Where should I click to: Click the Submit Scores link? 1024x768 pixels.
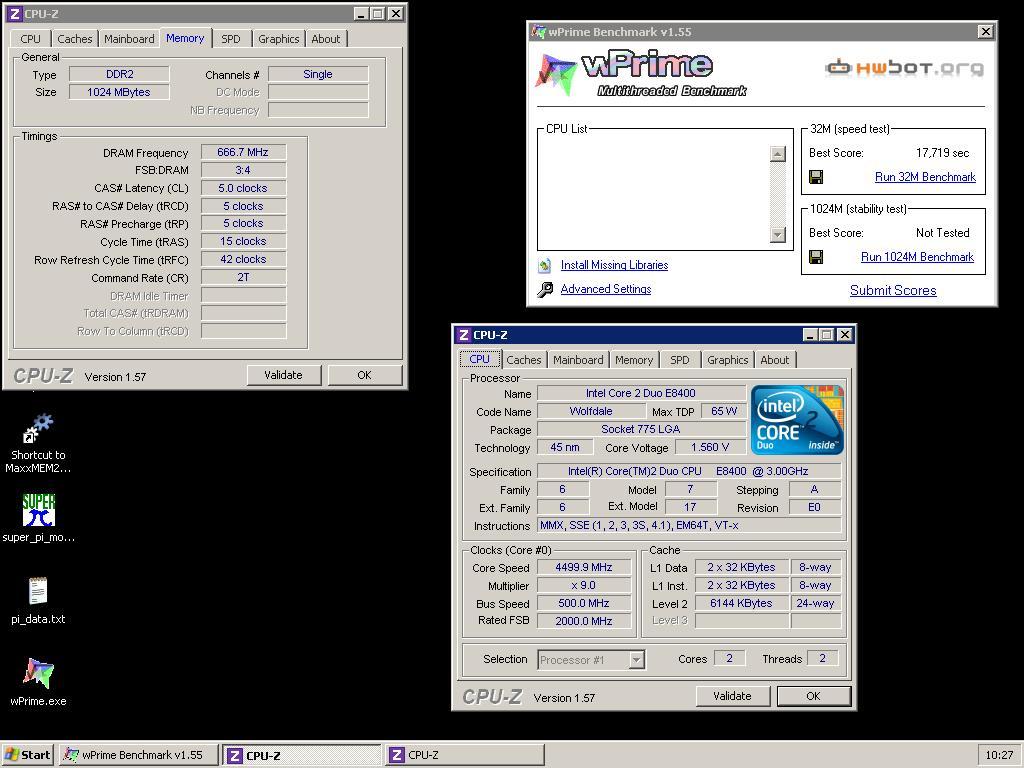893,291
